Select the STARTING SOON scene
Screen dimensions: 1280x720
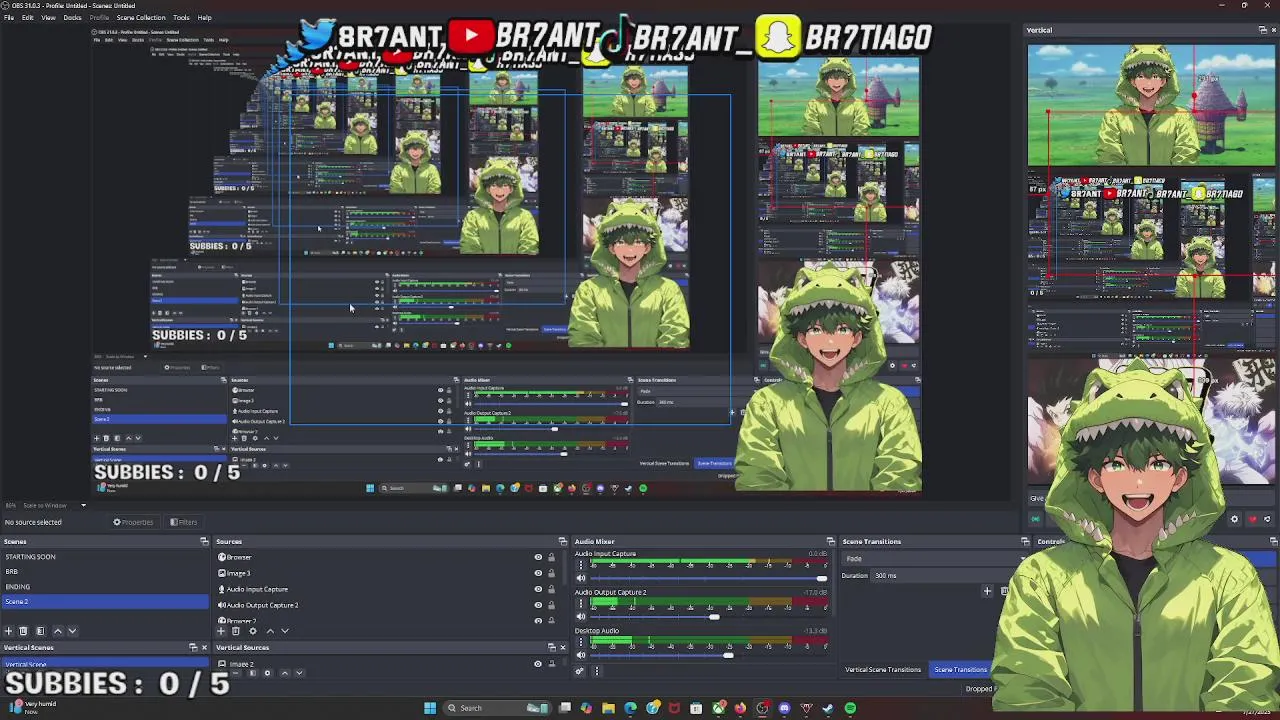[x=105, y=557]
